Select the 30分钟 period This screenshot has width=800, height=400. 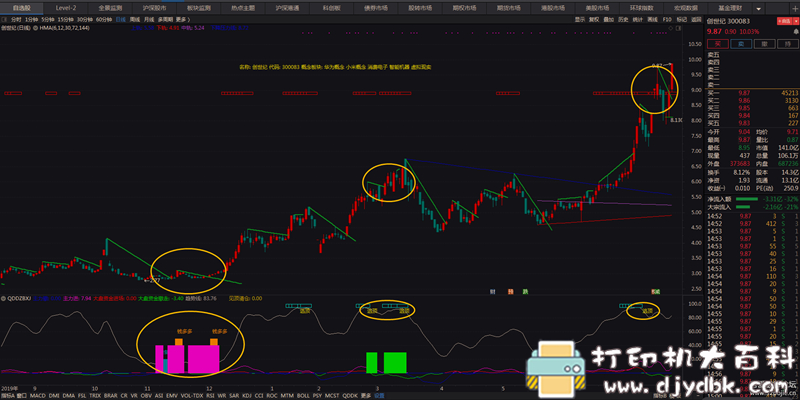click(83, 20)
